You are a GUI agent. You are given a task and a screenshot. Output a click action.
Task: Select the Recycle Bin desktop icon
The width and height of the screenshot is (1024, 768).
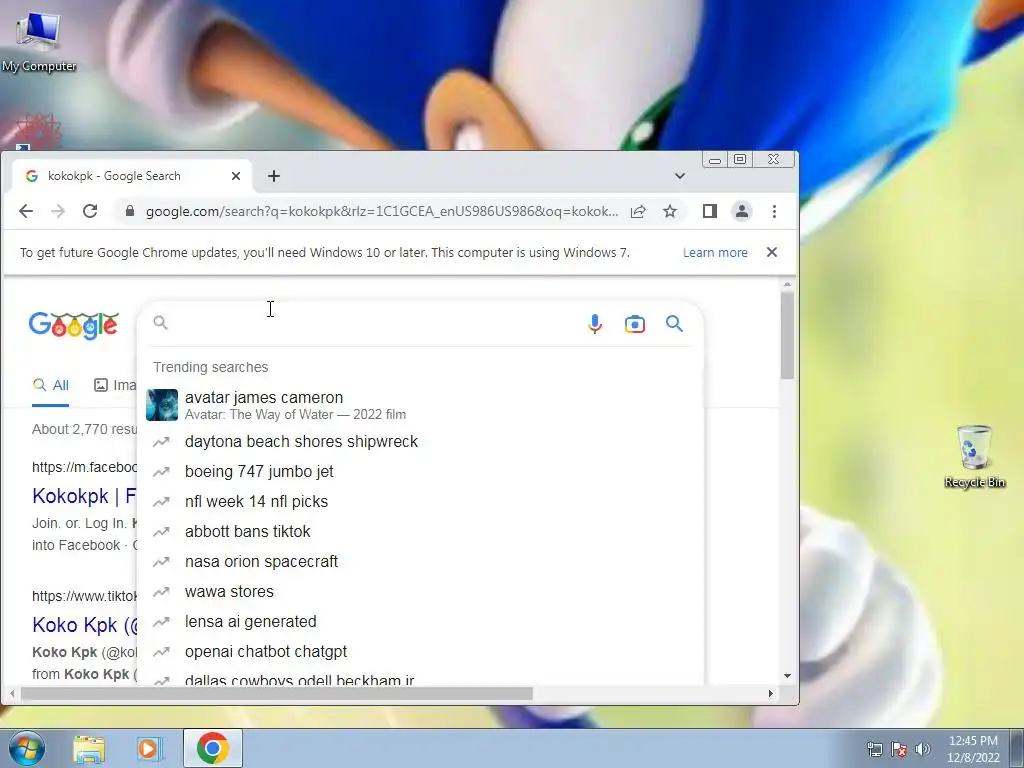coord(974,456)
